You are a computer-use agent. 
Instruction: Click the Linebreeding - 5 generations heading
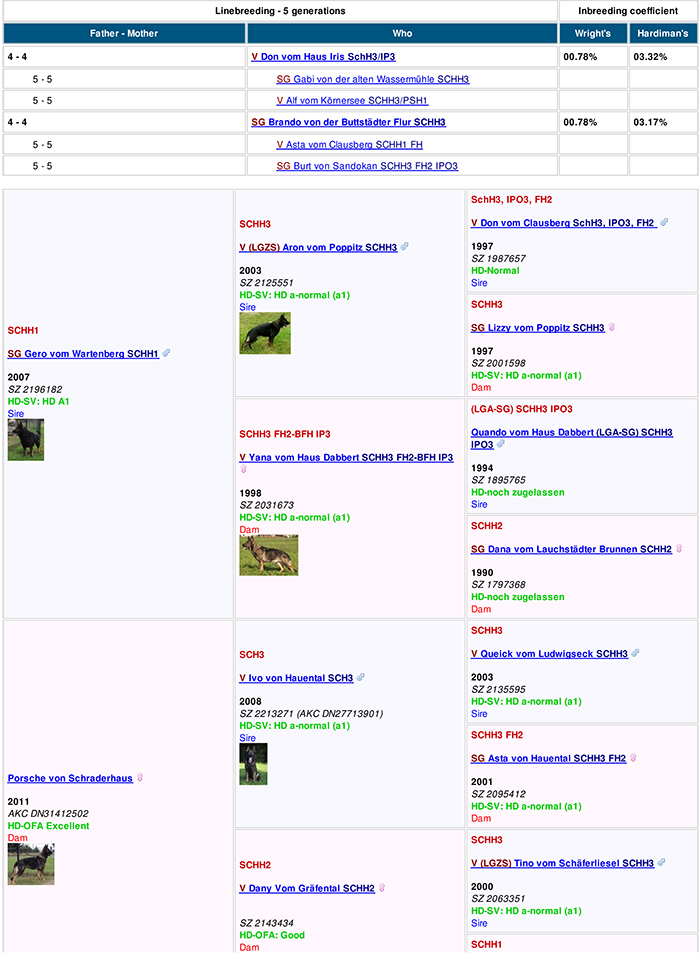coord(280,11)
